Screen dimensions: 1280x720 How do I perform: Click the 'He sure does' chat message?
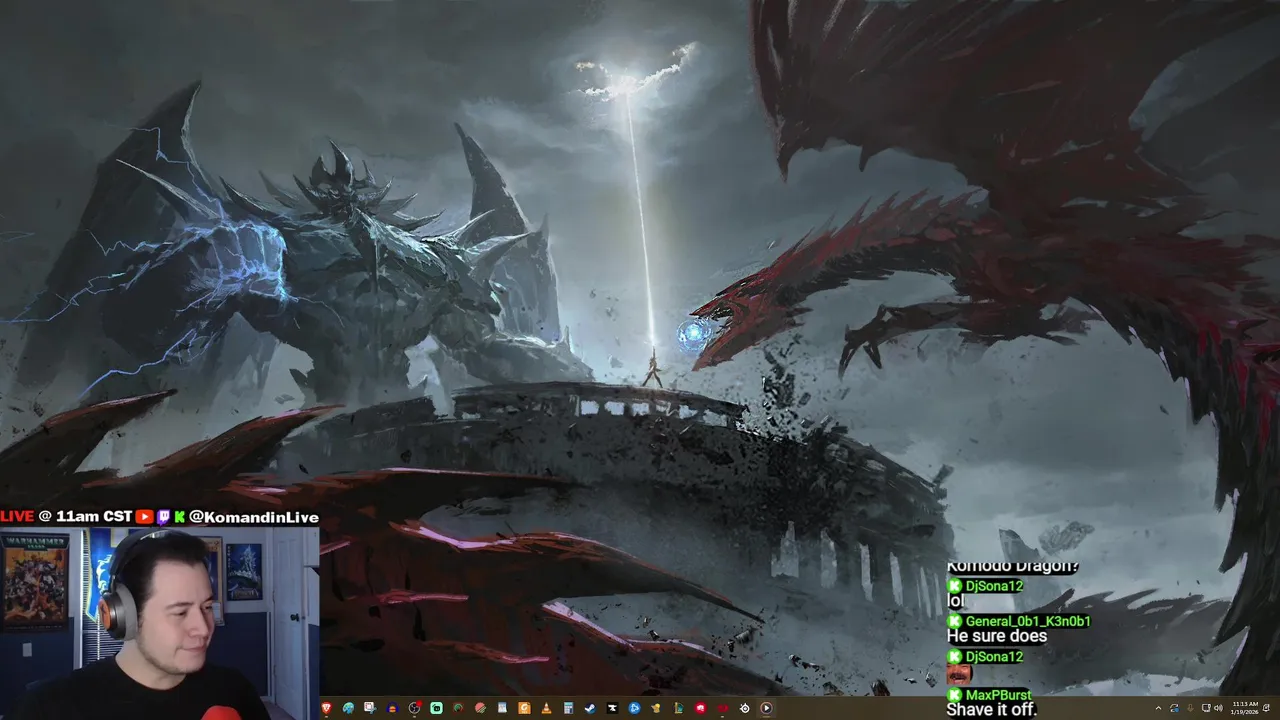997,636
